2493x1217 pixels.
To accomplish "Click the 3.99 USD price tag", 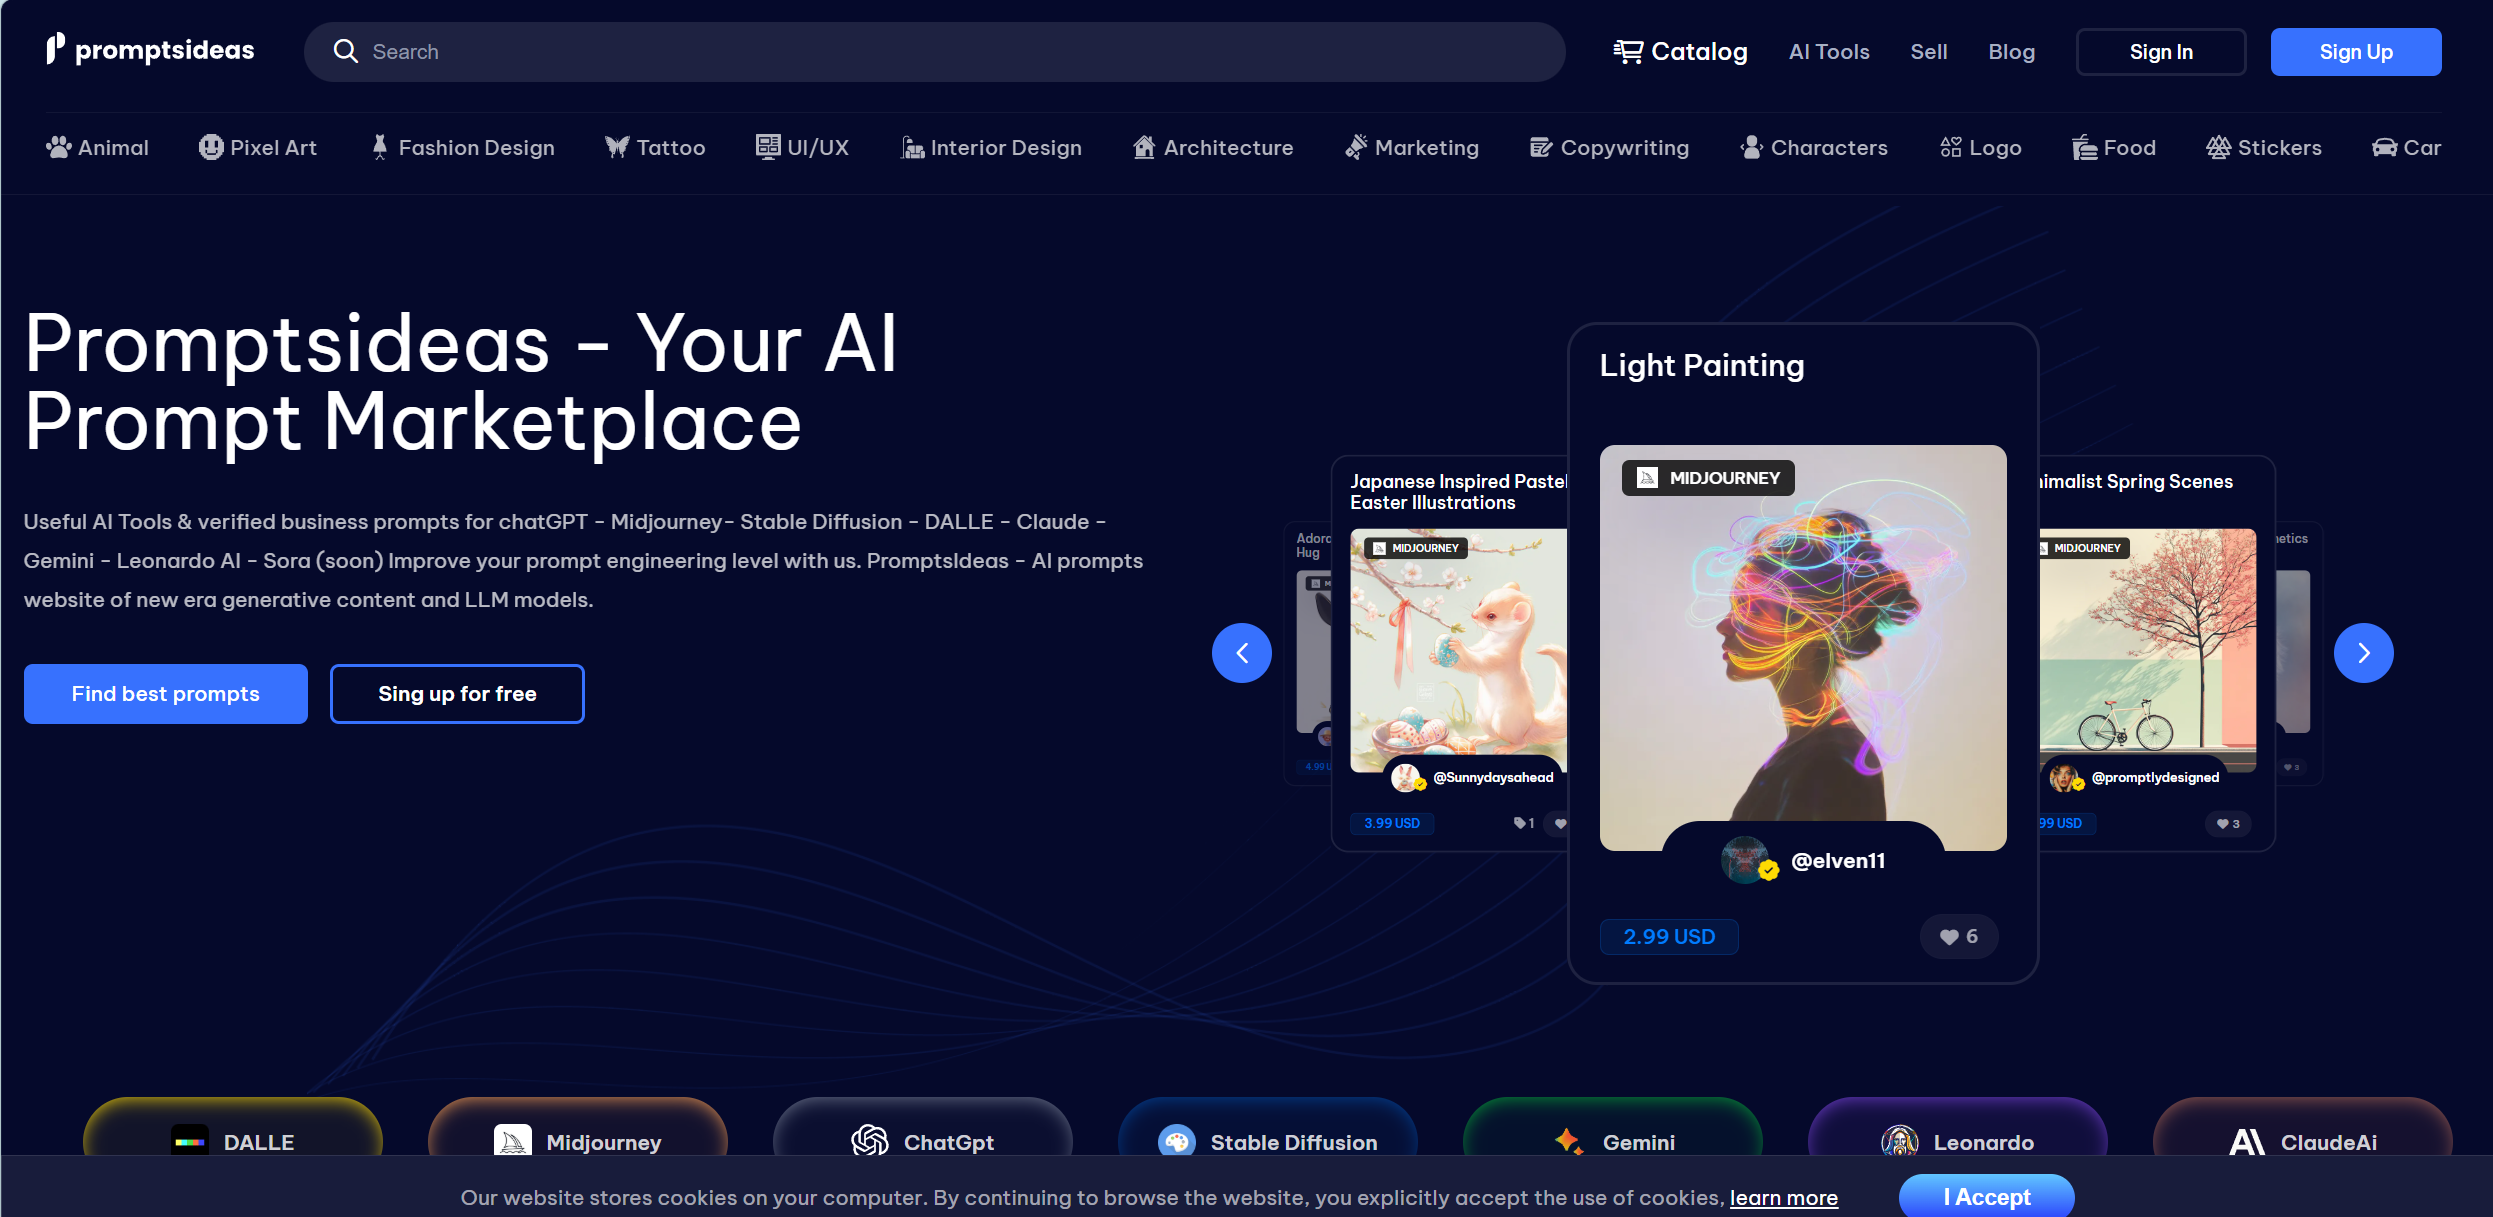I will pos(1392,824).
